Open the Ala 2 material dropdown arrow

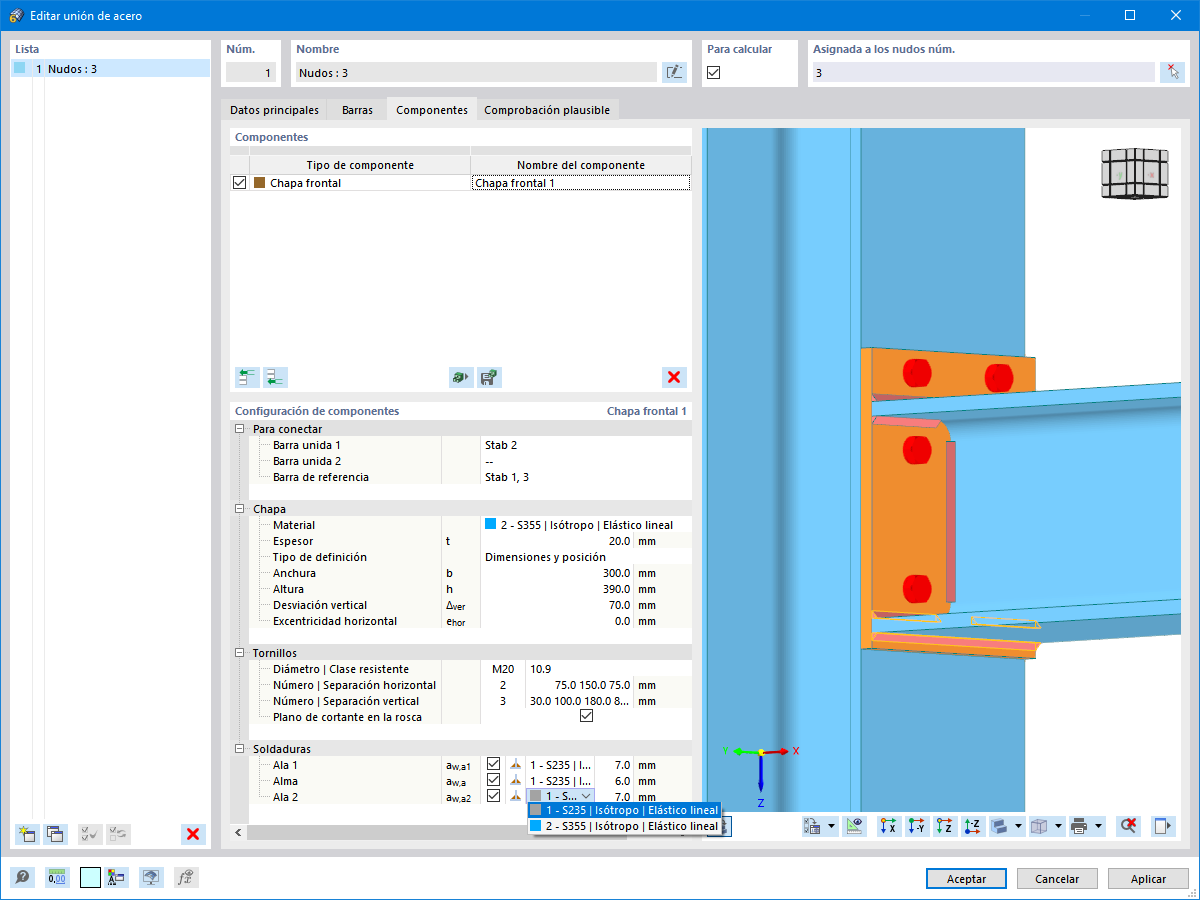(x=585, y=797)
